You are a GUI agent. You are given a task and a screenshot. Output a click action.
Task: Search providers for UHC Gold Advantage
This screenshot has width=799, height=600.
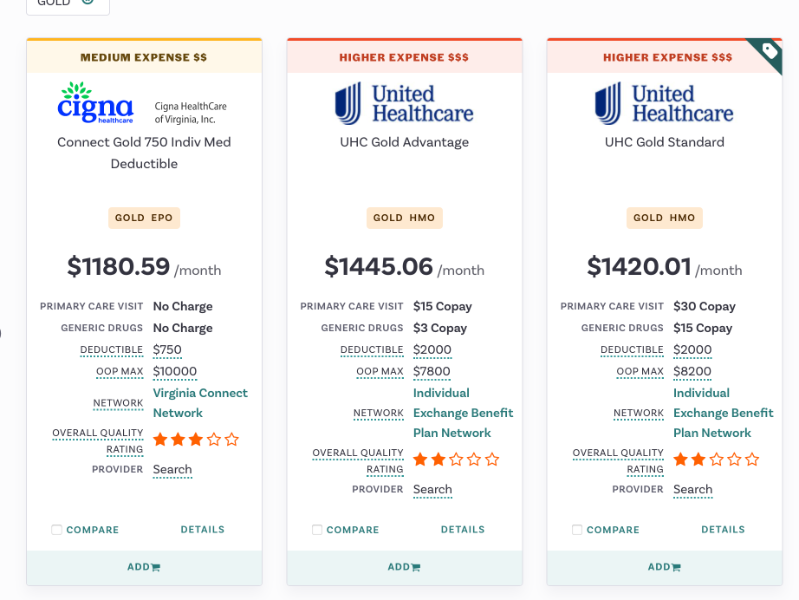click(x=432, y=490)
